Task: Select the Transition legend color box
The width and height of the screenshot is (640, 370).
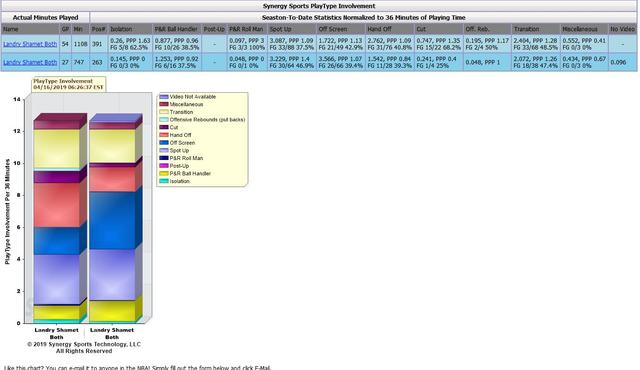Action: [164, 112]
